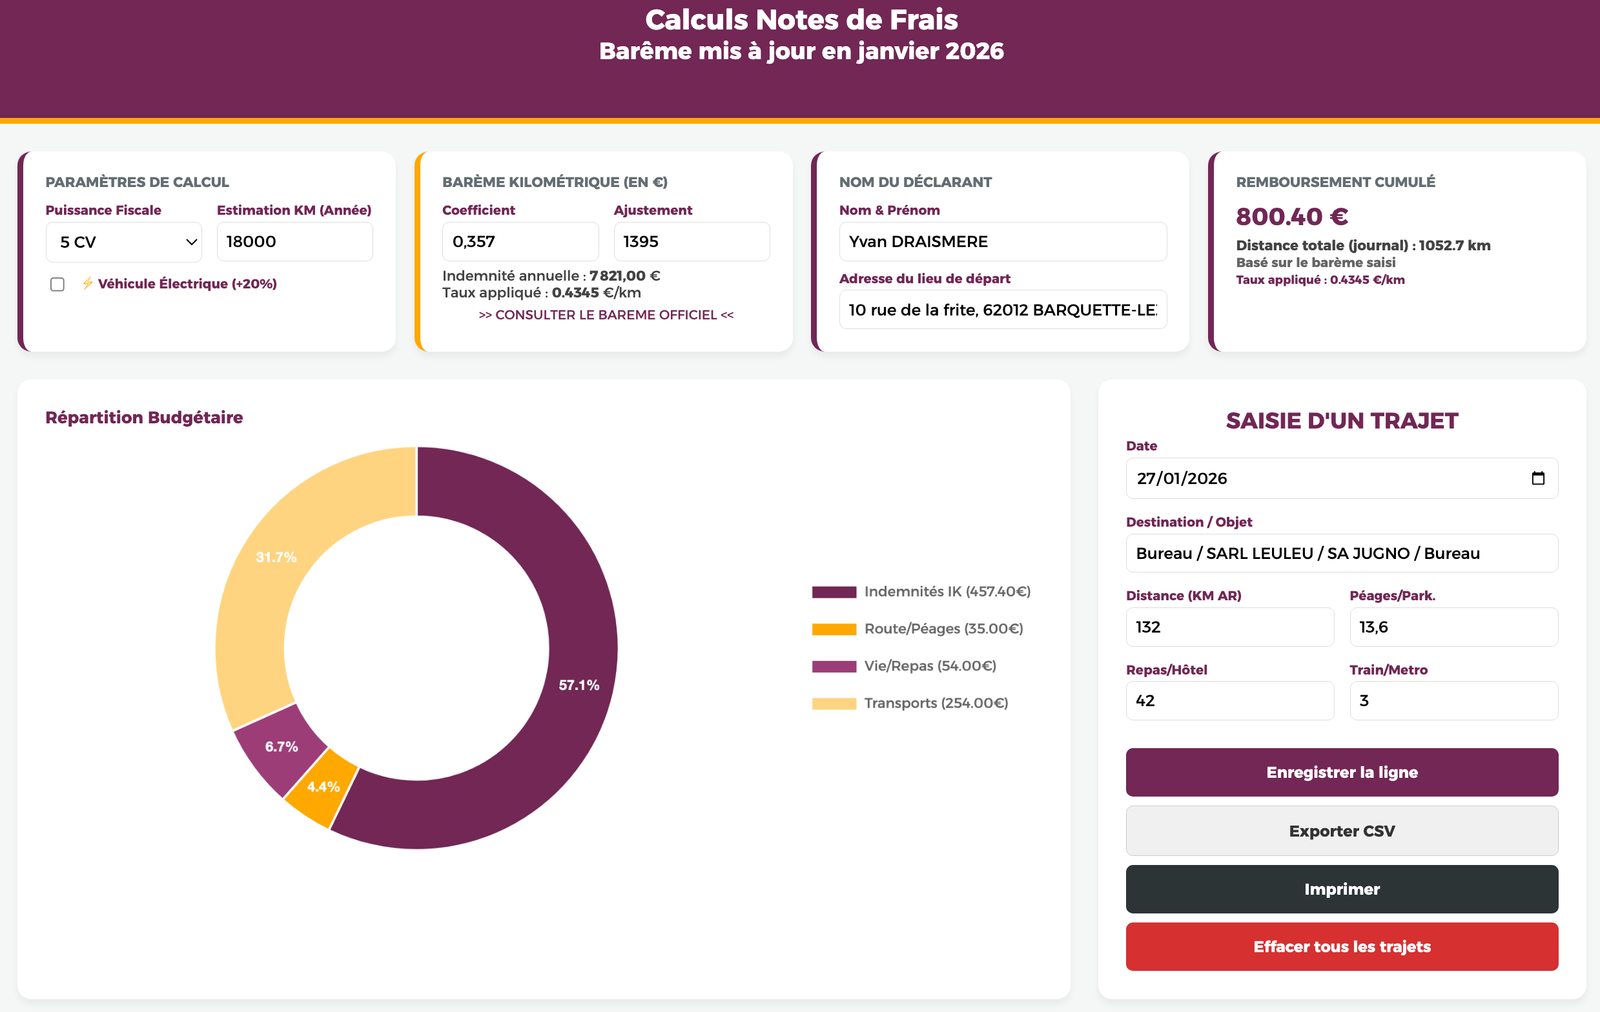Click the Estimation KM annual field

click(294, 242)
